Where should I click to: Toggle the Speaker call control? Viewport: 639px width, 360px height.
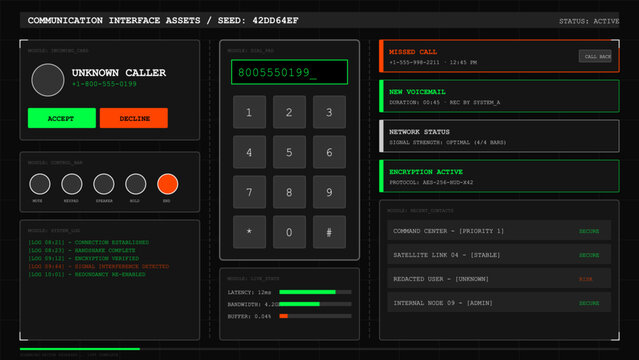click(104, 184)
